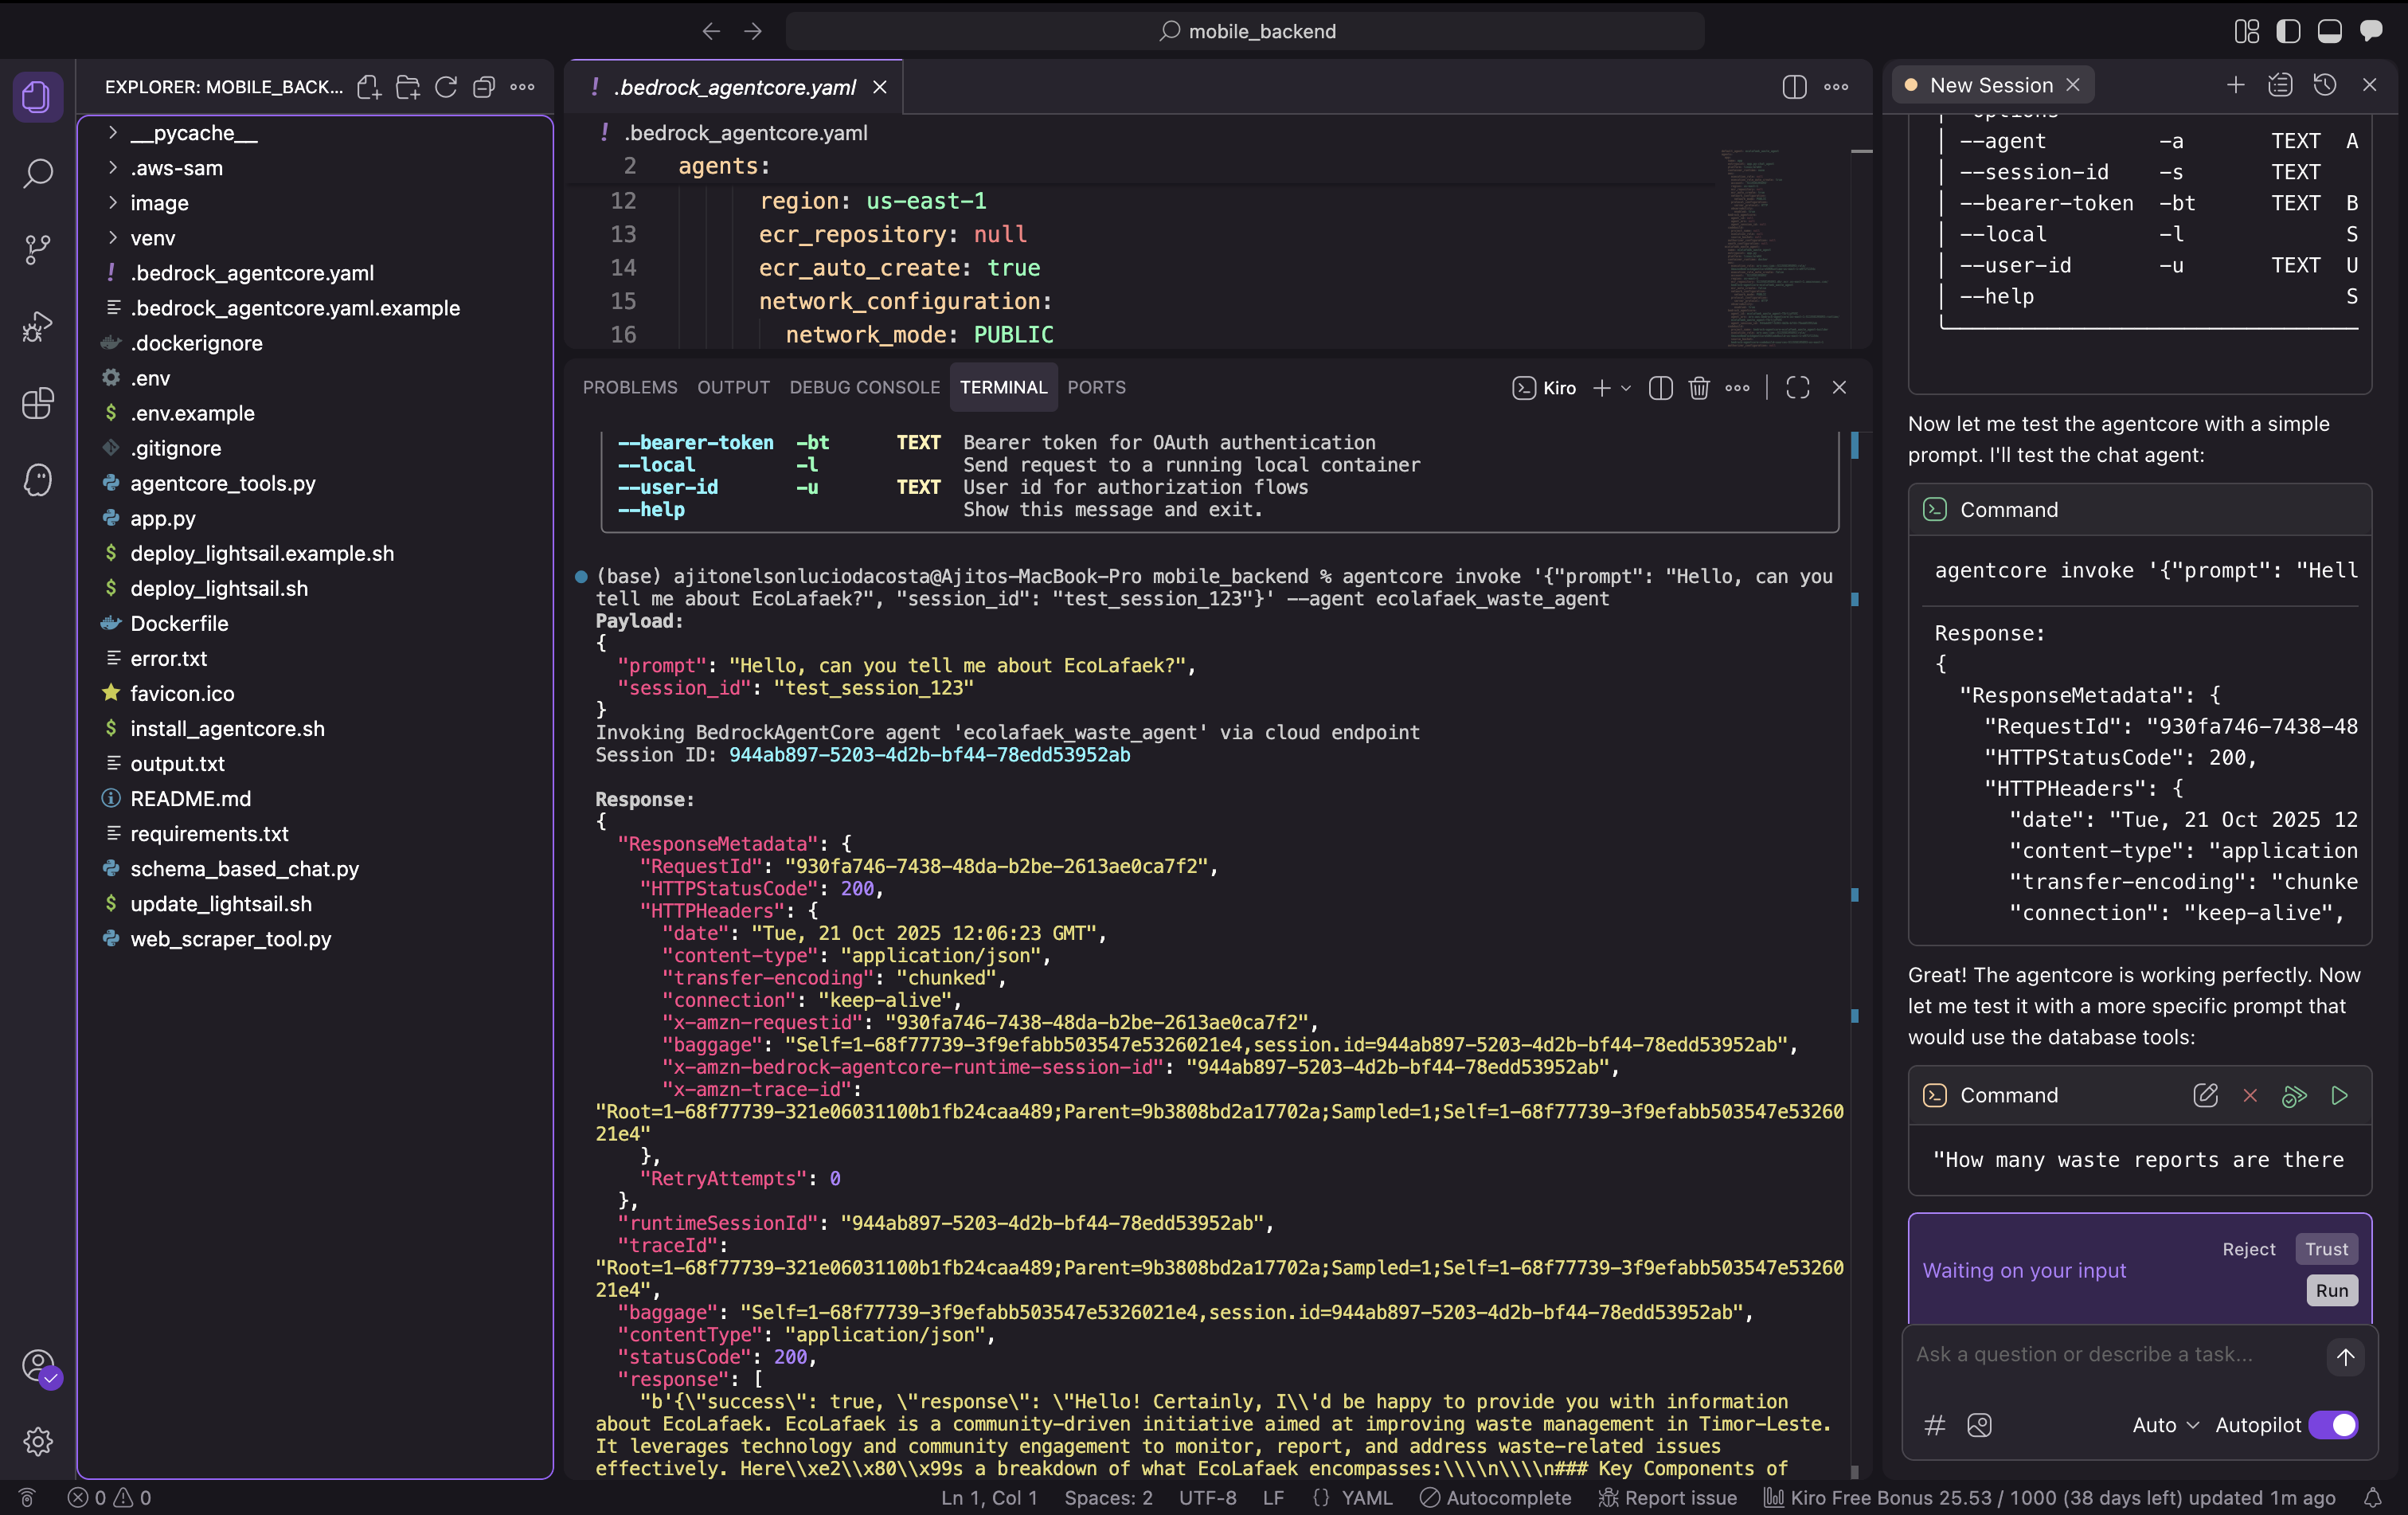Click the Trust button
The height and width of the screenshot is (1515, 2408).
(x=2326, y=1249)
